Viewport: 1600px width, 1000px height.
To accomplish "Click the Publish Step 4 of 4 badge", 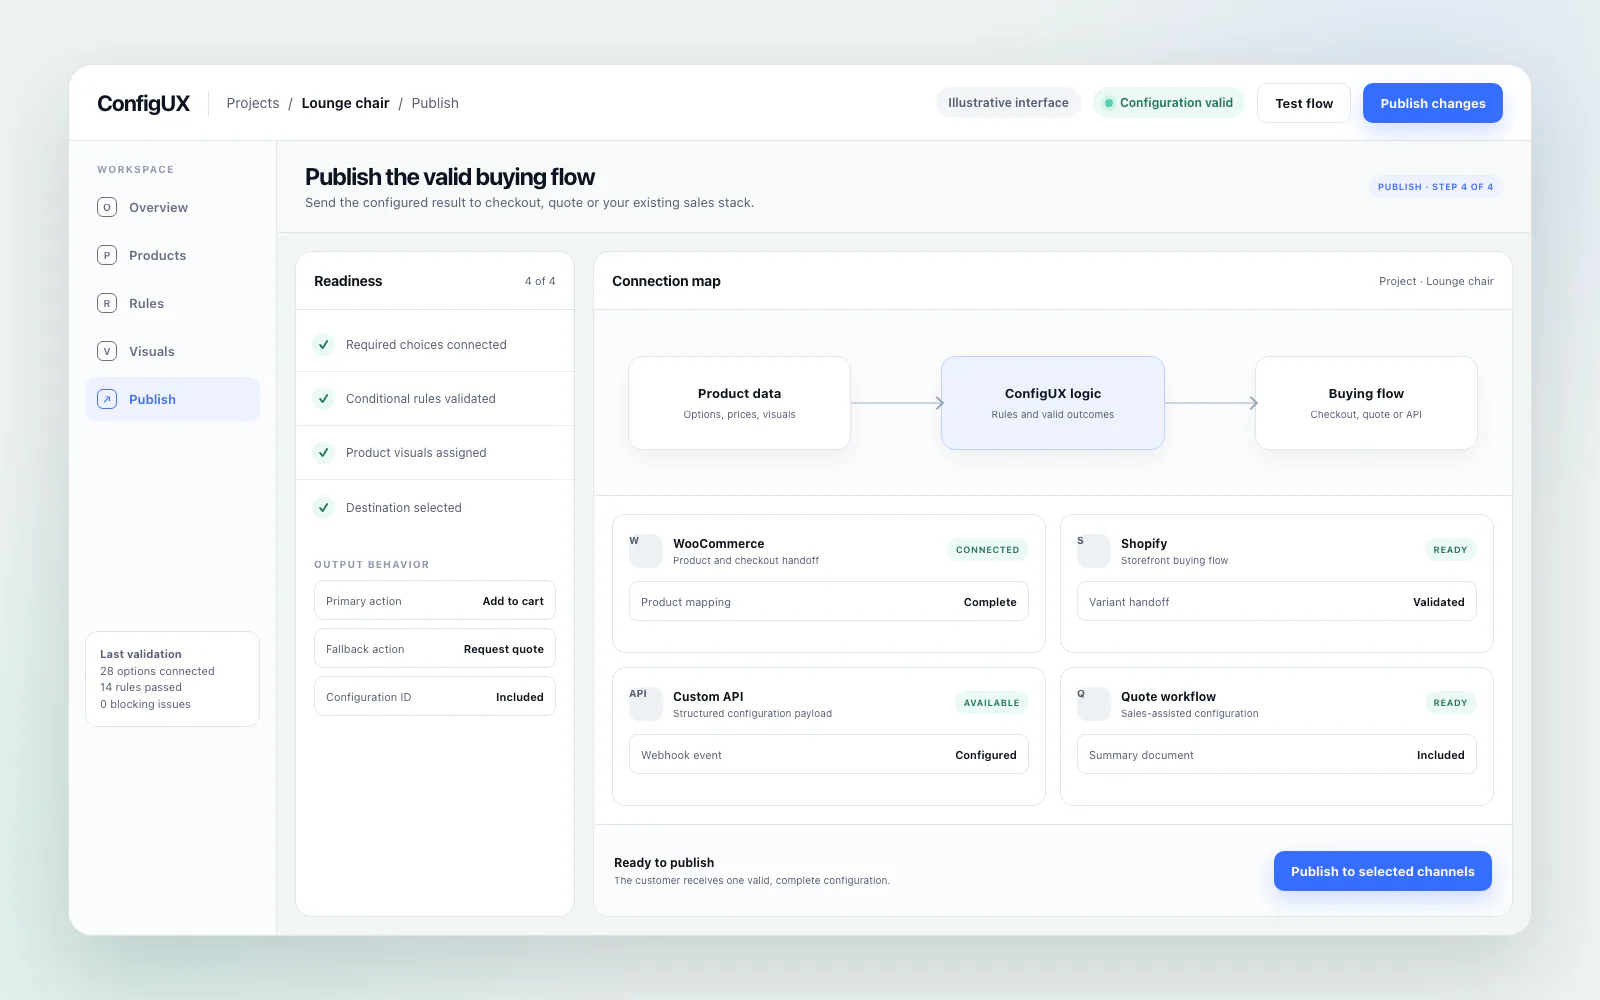I will coord(1435,187).
